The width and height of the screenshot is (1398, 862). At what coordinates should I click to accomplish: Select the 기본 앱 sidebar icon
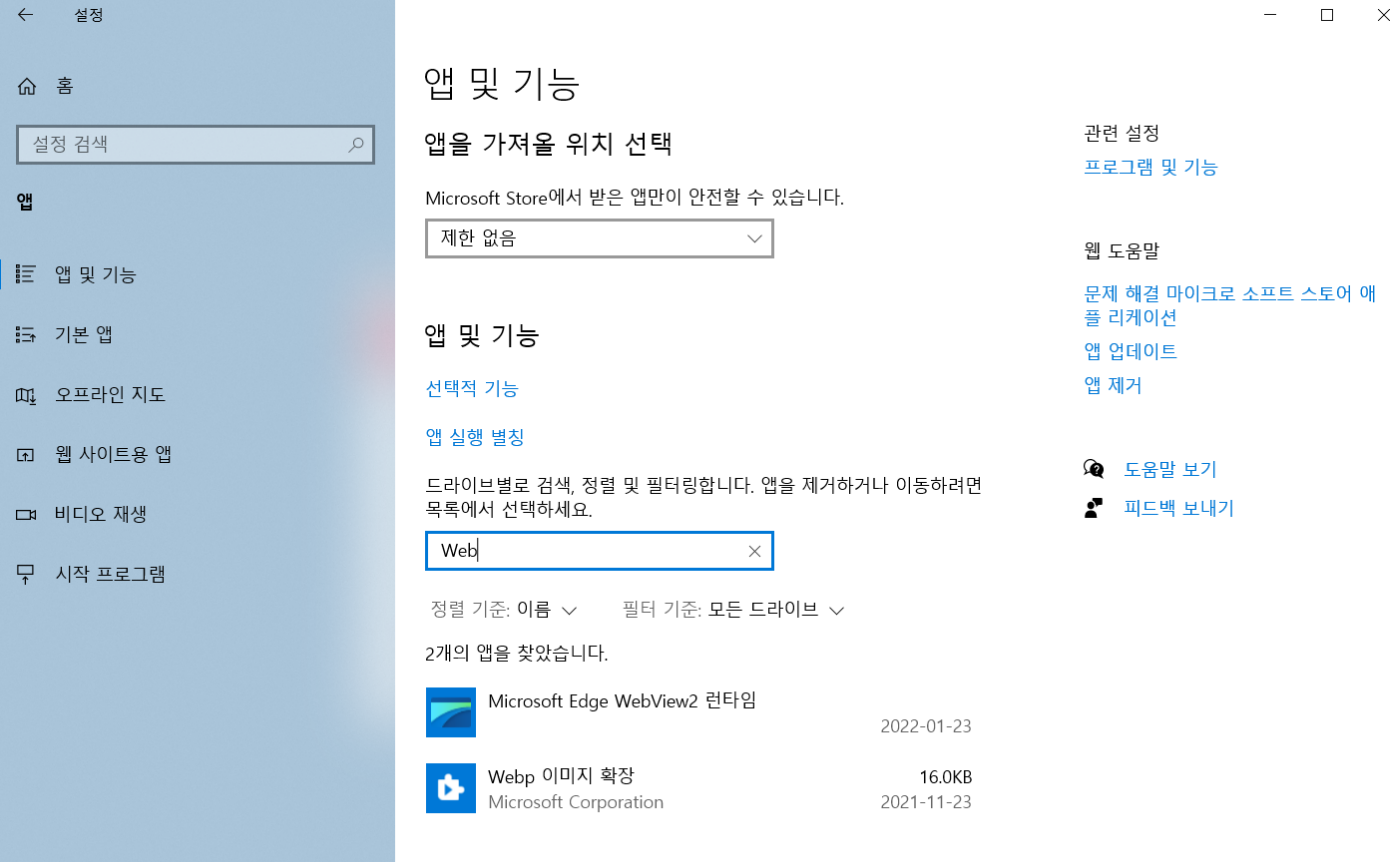tap(27, 335)
